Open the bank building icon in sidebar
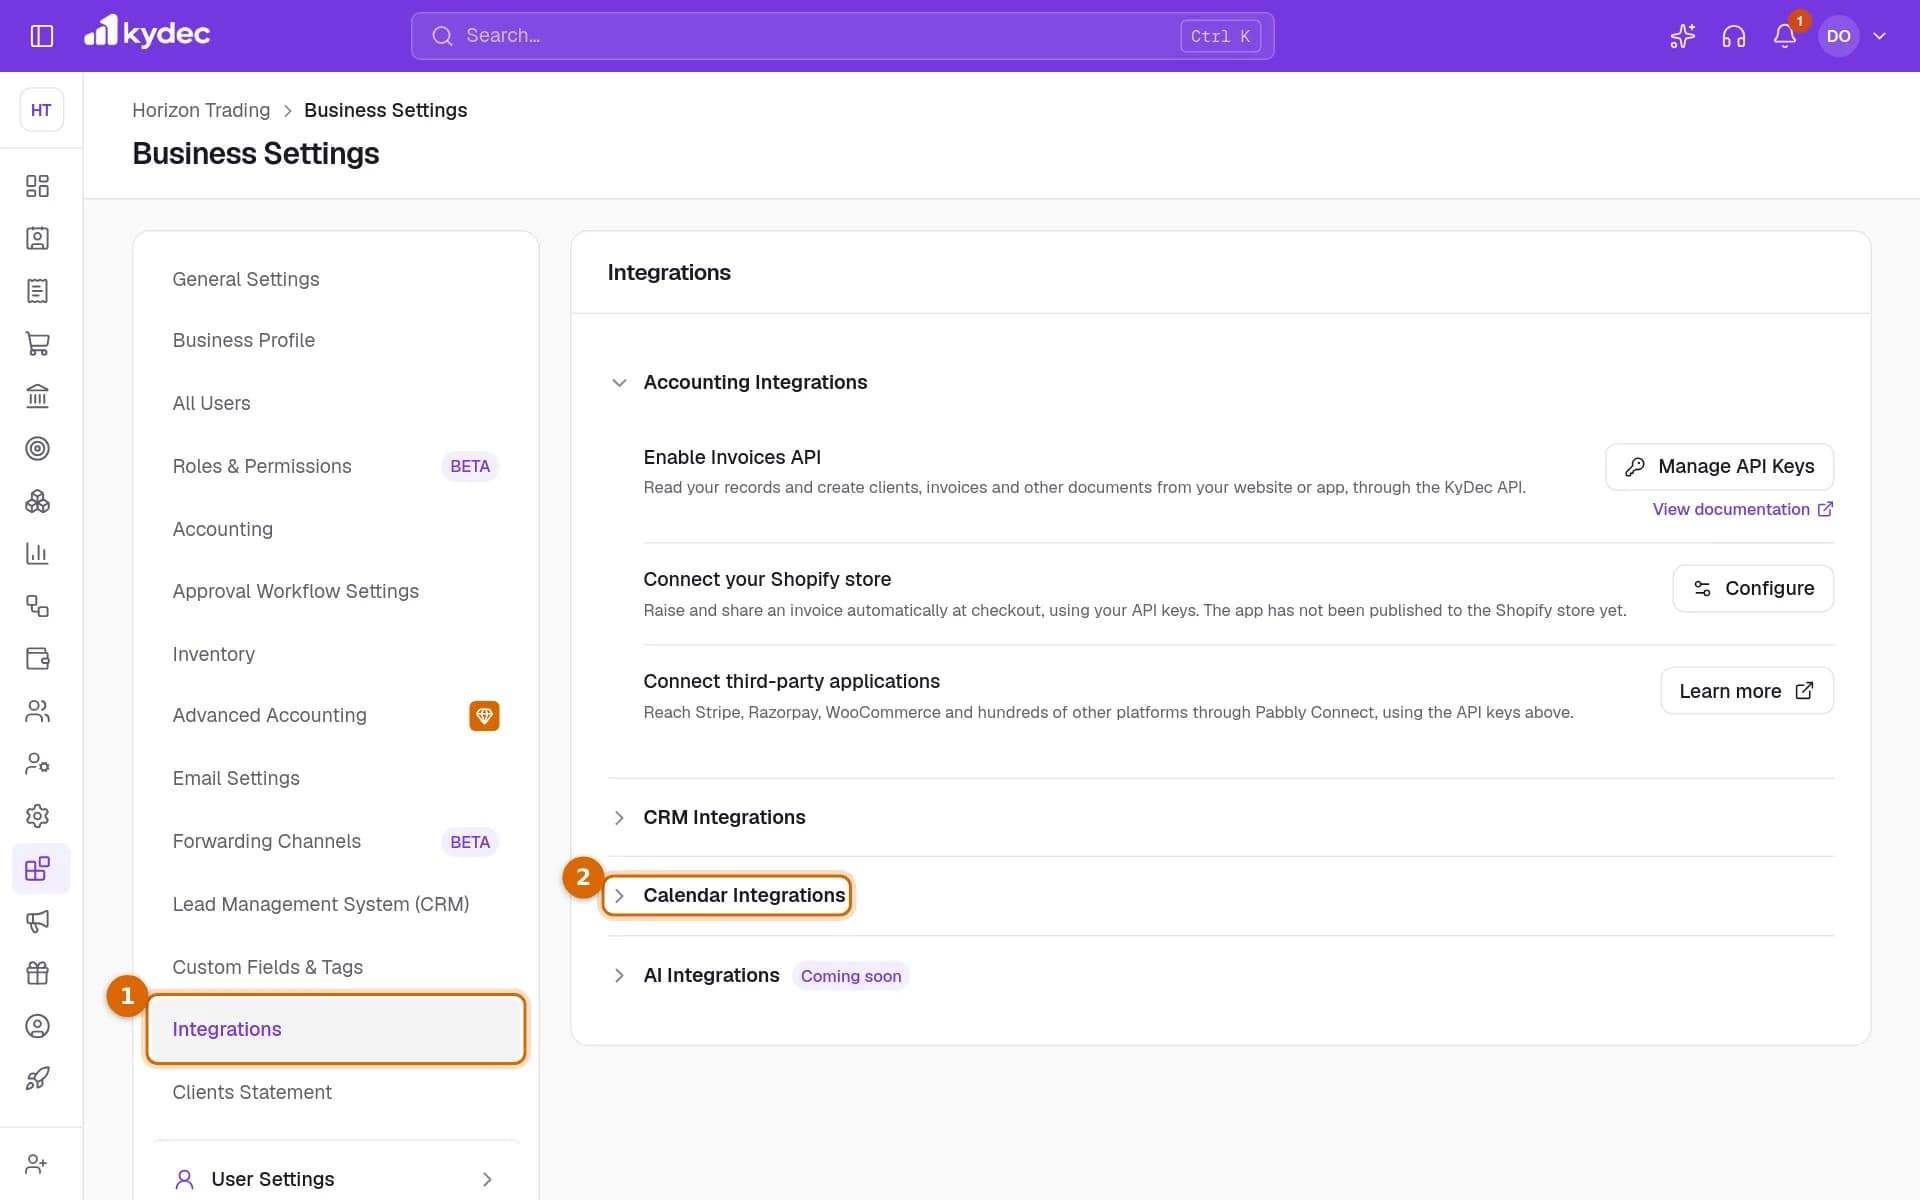This screenshot has width=1920, height=1200. coord(37,396)
